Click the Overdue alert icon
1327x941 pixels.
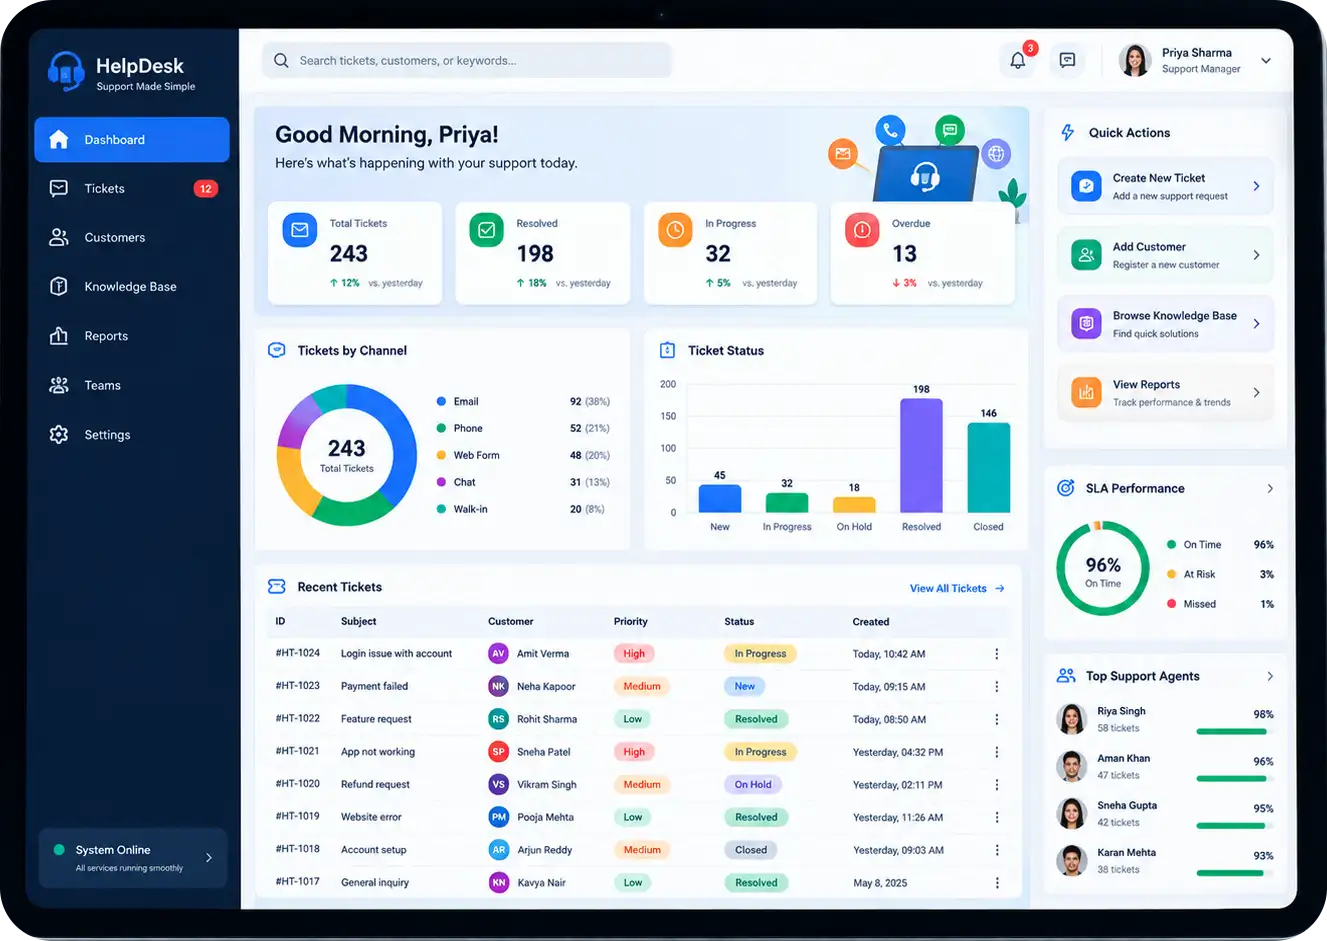(862, 230)
